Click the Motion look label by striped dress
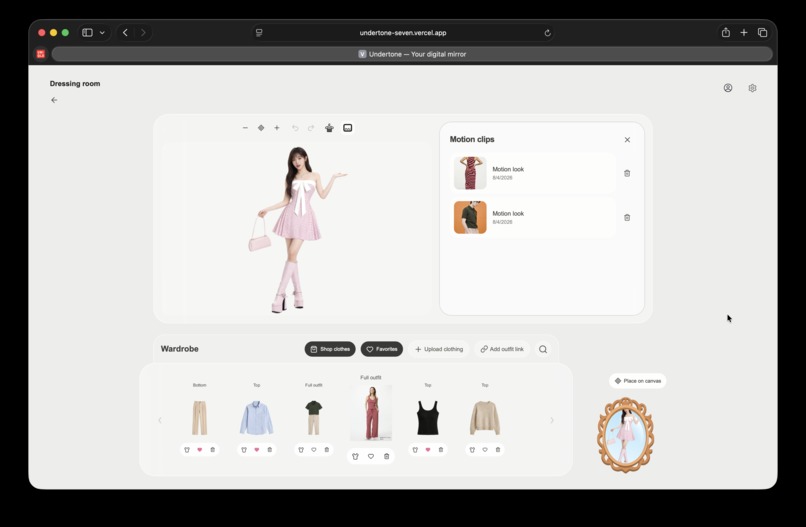 coord(508,169)
